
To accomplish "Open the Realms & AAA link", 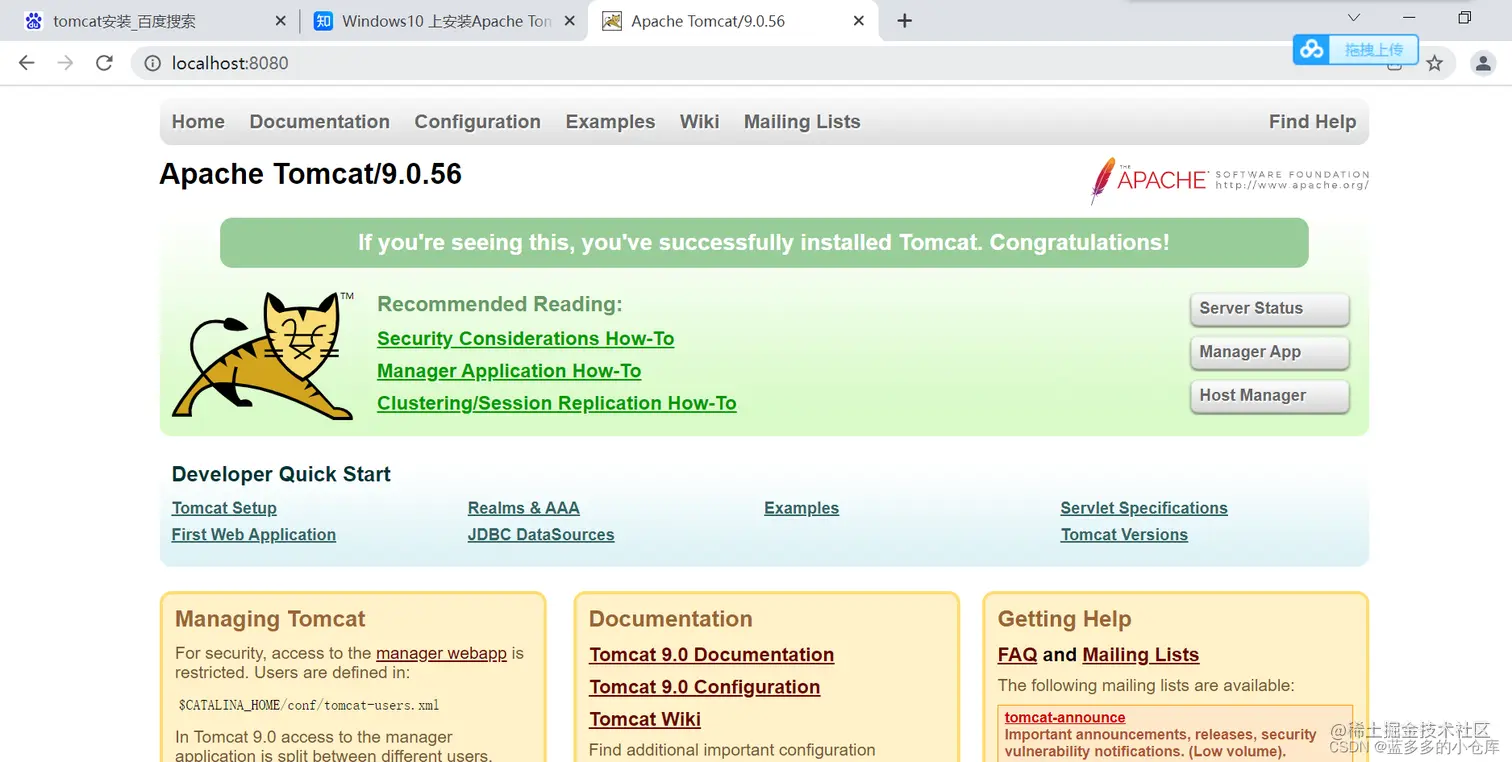I will 524,508.
